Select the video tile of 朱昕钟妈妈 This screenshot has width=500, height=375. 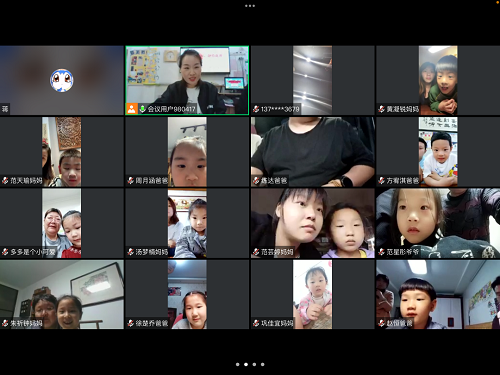click(x=62, y=295)
